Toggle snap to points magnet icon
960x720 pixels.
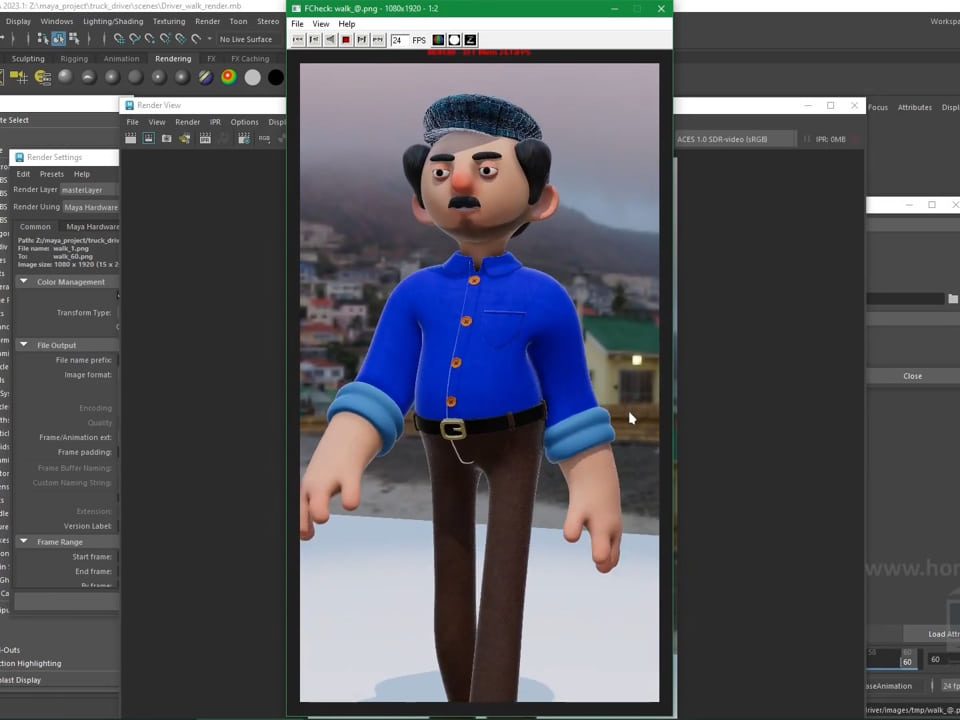[x=149, y=39]
